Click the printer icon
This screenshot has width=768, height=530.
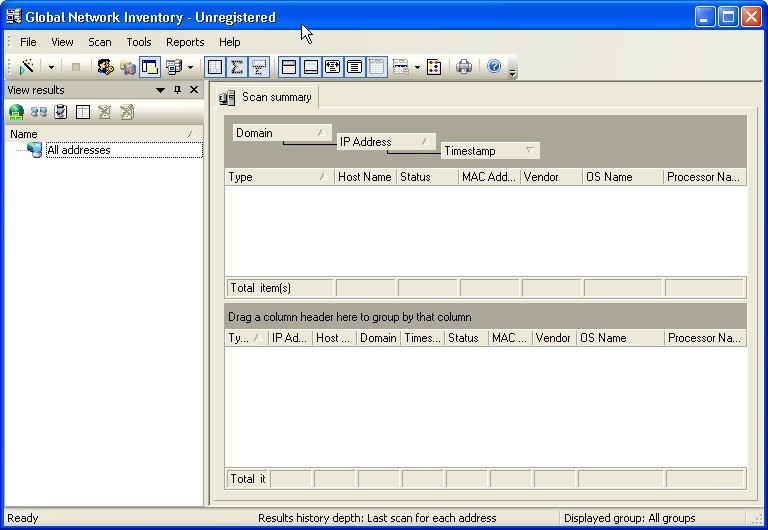(464, 66)
